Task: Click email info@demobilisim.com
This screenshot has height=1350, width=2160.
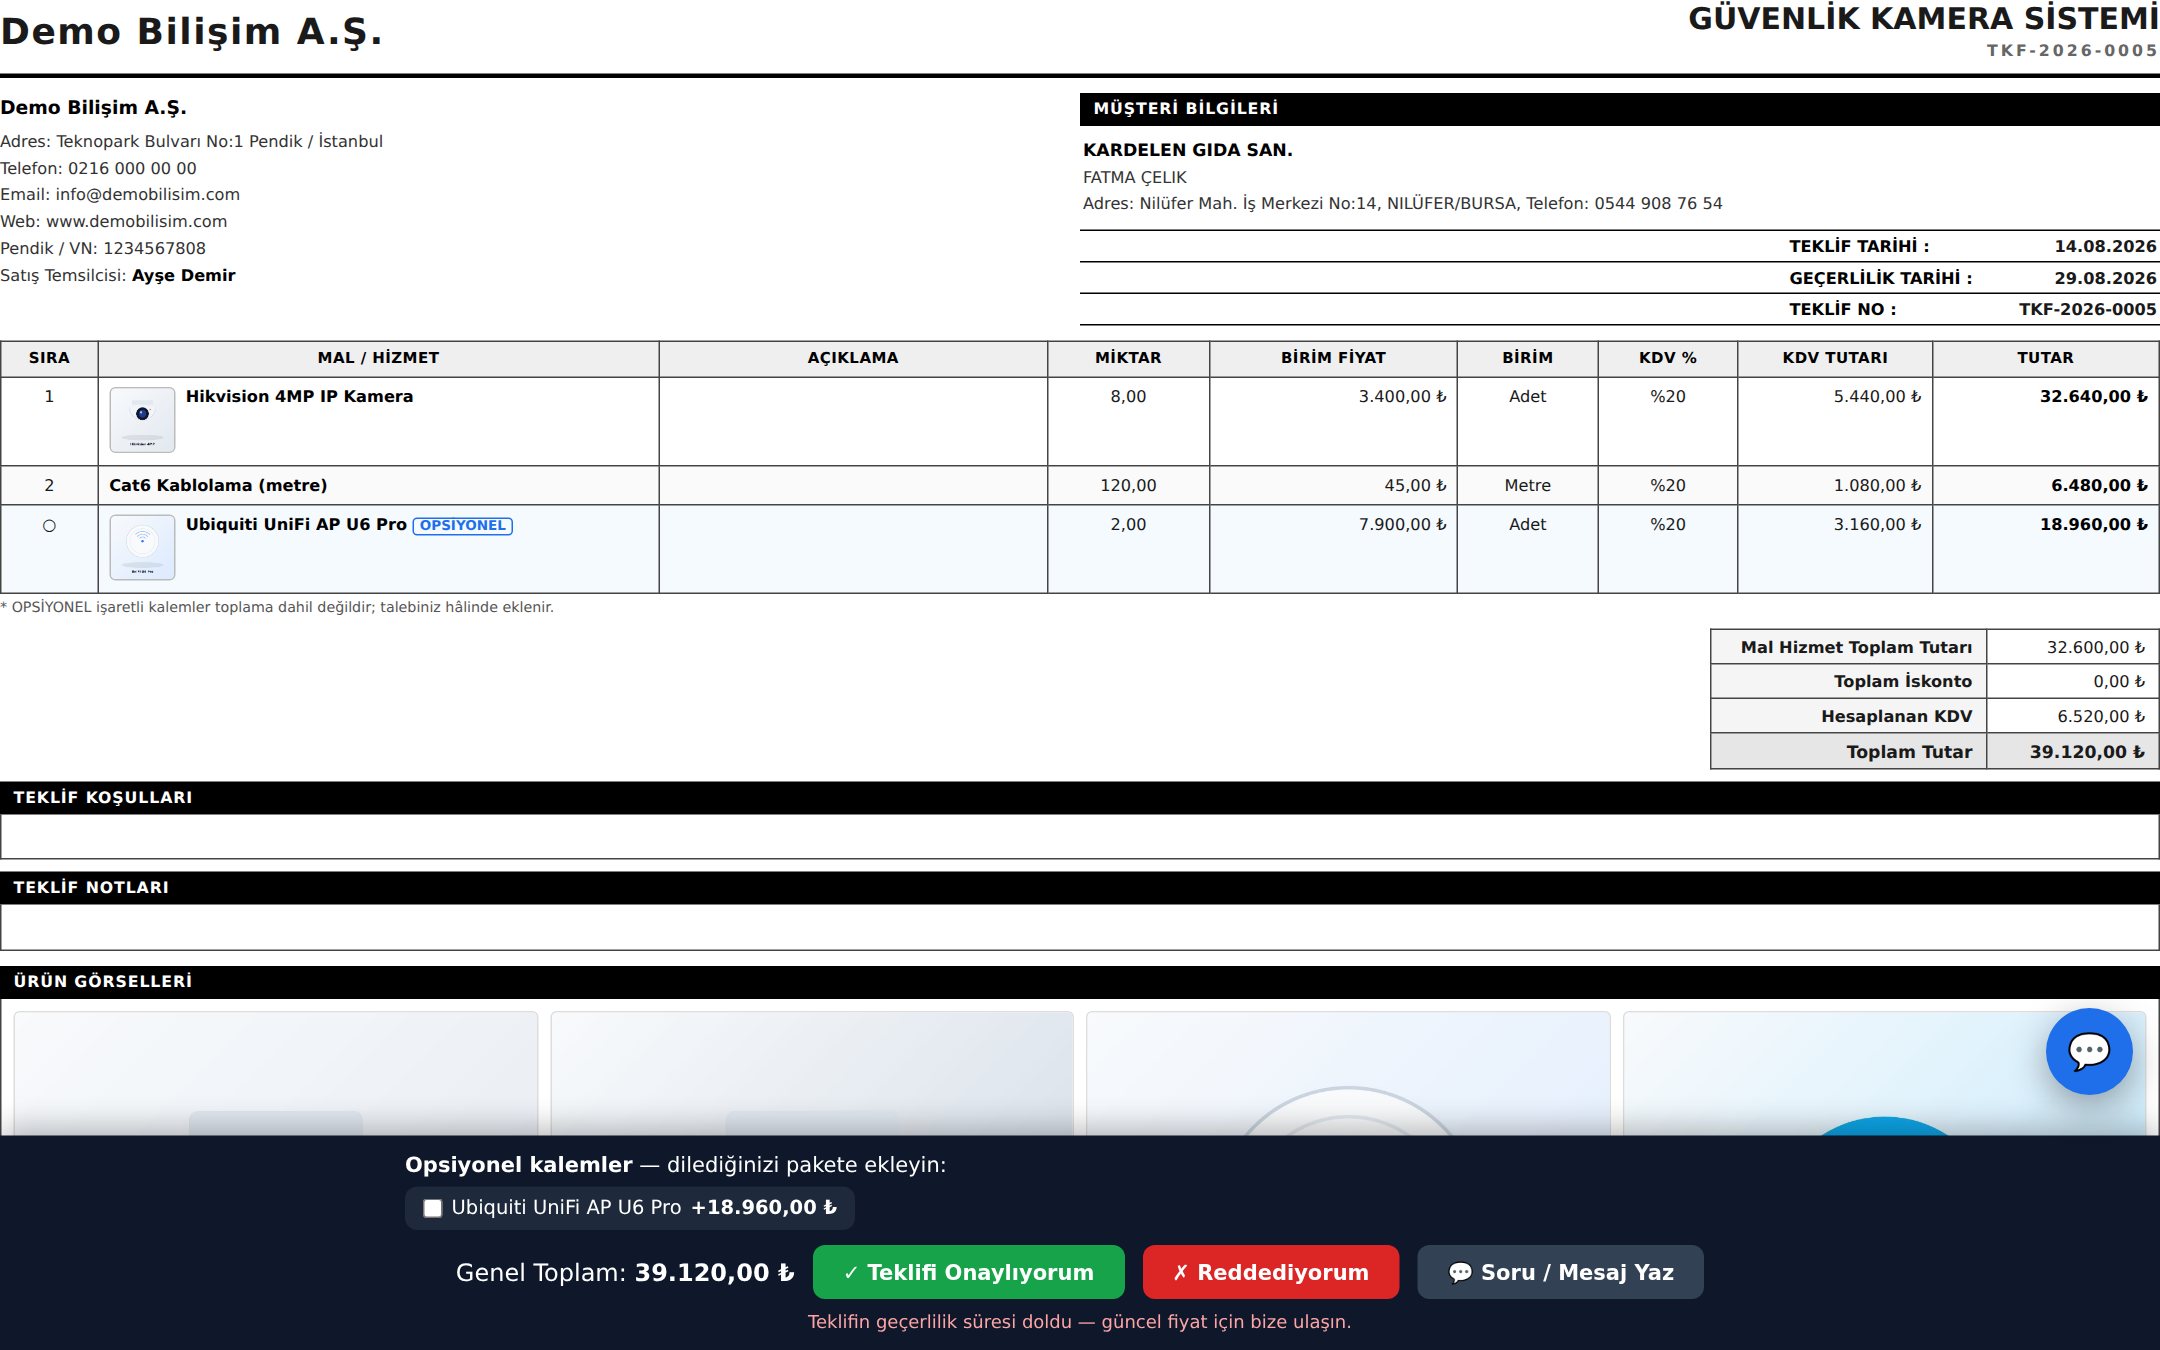Action: point(147,194)
